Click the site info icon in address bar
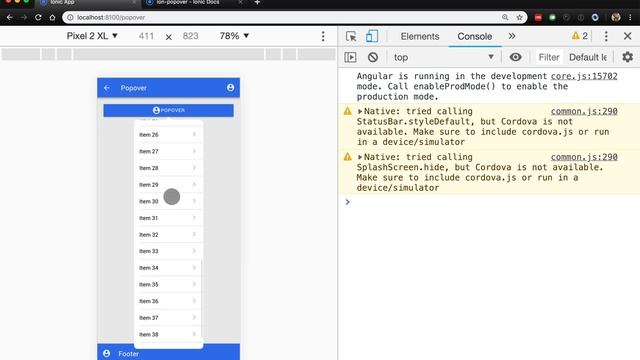Image resolution: width=640 pixels, height=360 pixels. coord(70,18)
